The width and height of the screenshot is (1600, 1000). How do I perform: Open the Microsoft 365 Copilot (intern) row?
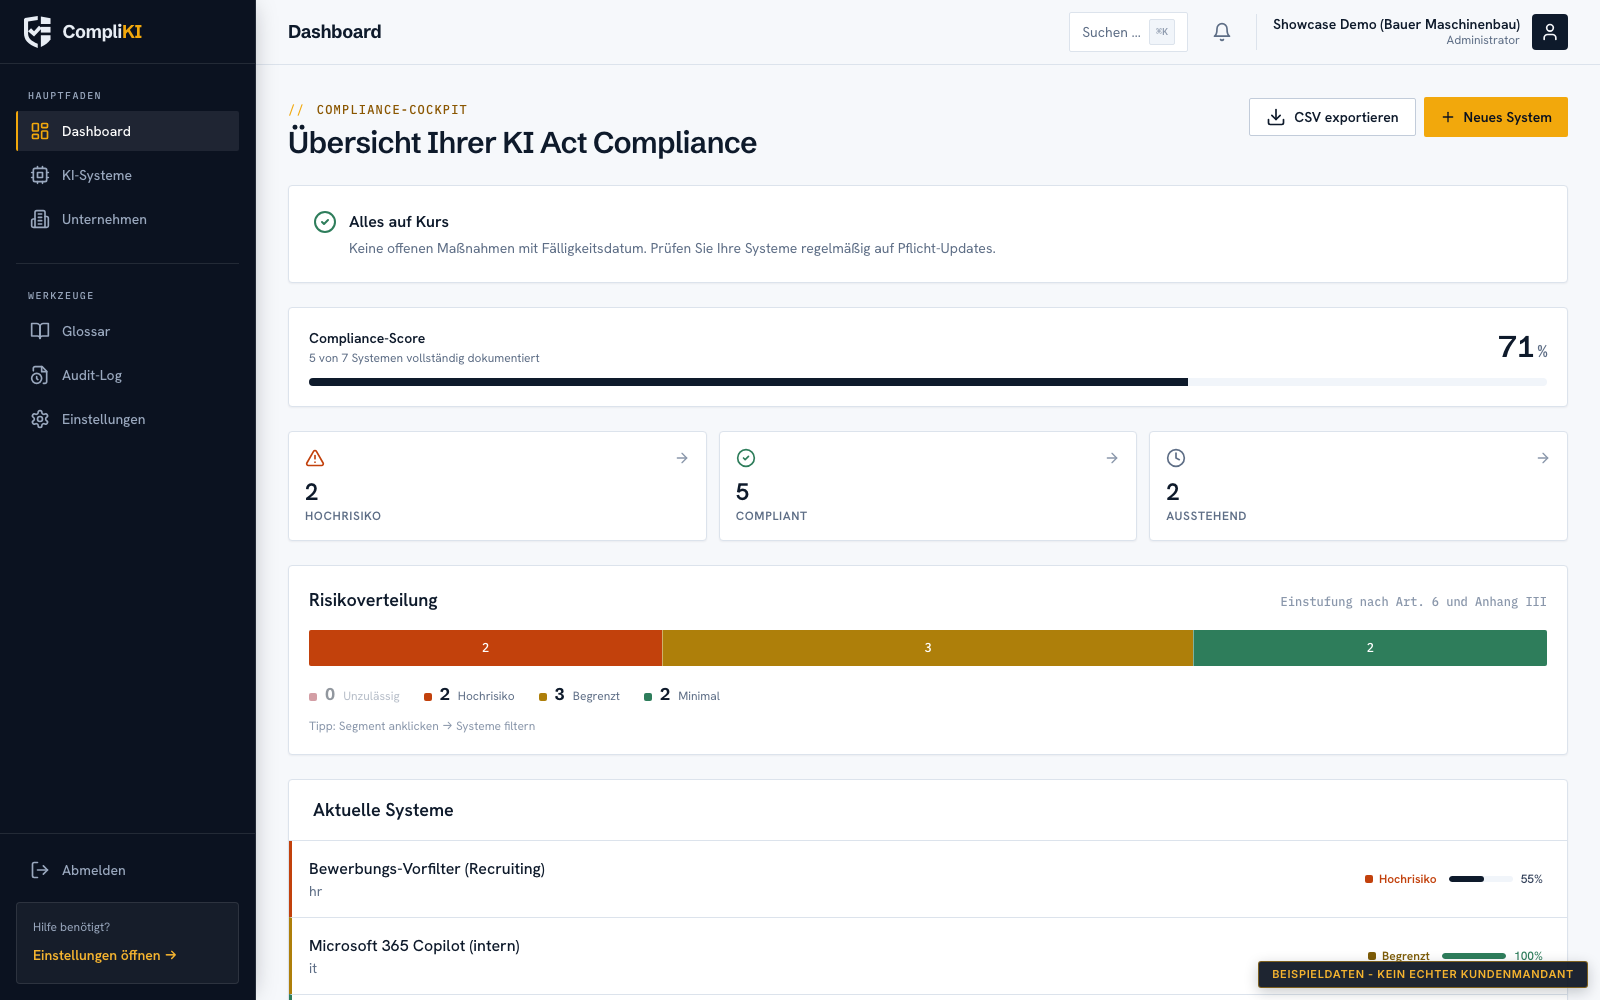[928, 956]
